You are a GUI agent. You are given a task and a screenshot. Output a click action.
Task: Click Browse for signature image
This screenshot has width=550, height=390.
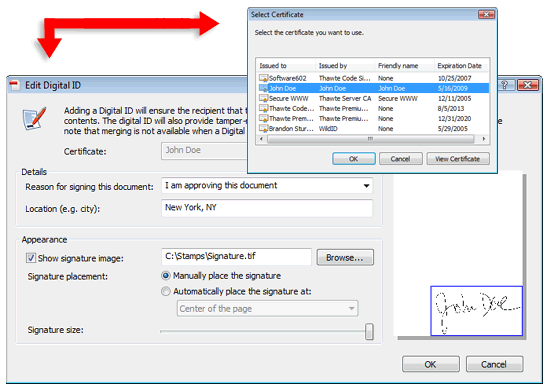[345, 258]
